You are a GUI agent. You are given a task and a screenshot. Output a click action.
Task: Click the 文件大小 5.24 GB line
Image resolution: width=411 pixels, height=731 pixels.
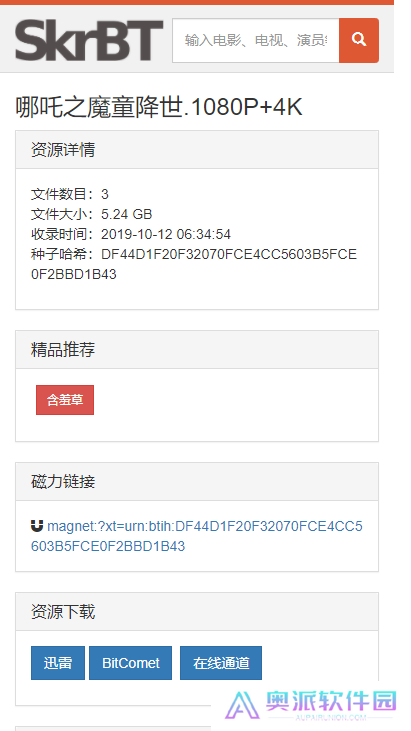91,214
